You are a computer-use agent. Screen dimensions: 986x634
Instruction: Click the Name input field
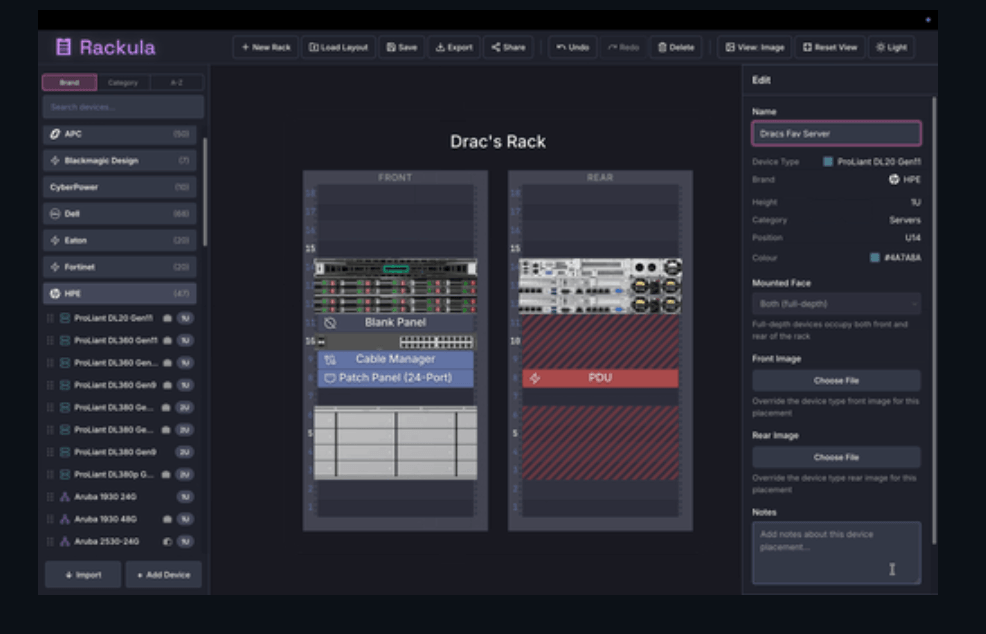coord(836,134)
